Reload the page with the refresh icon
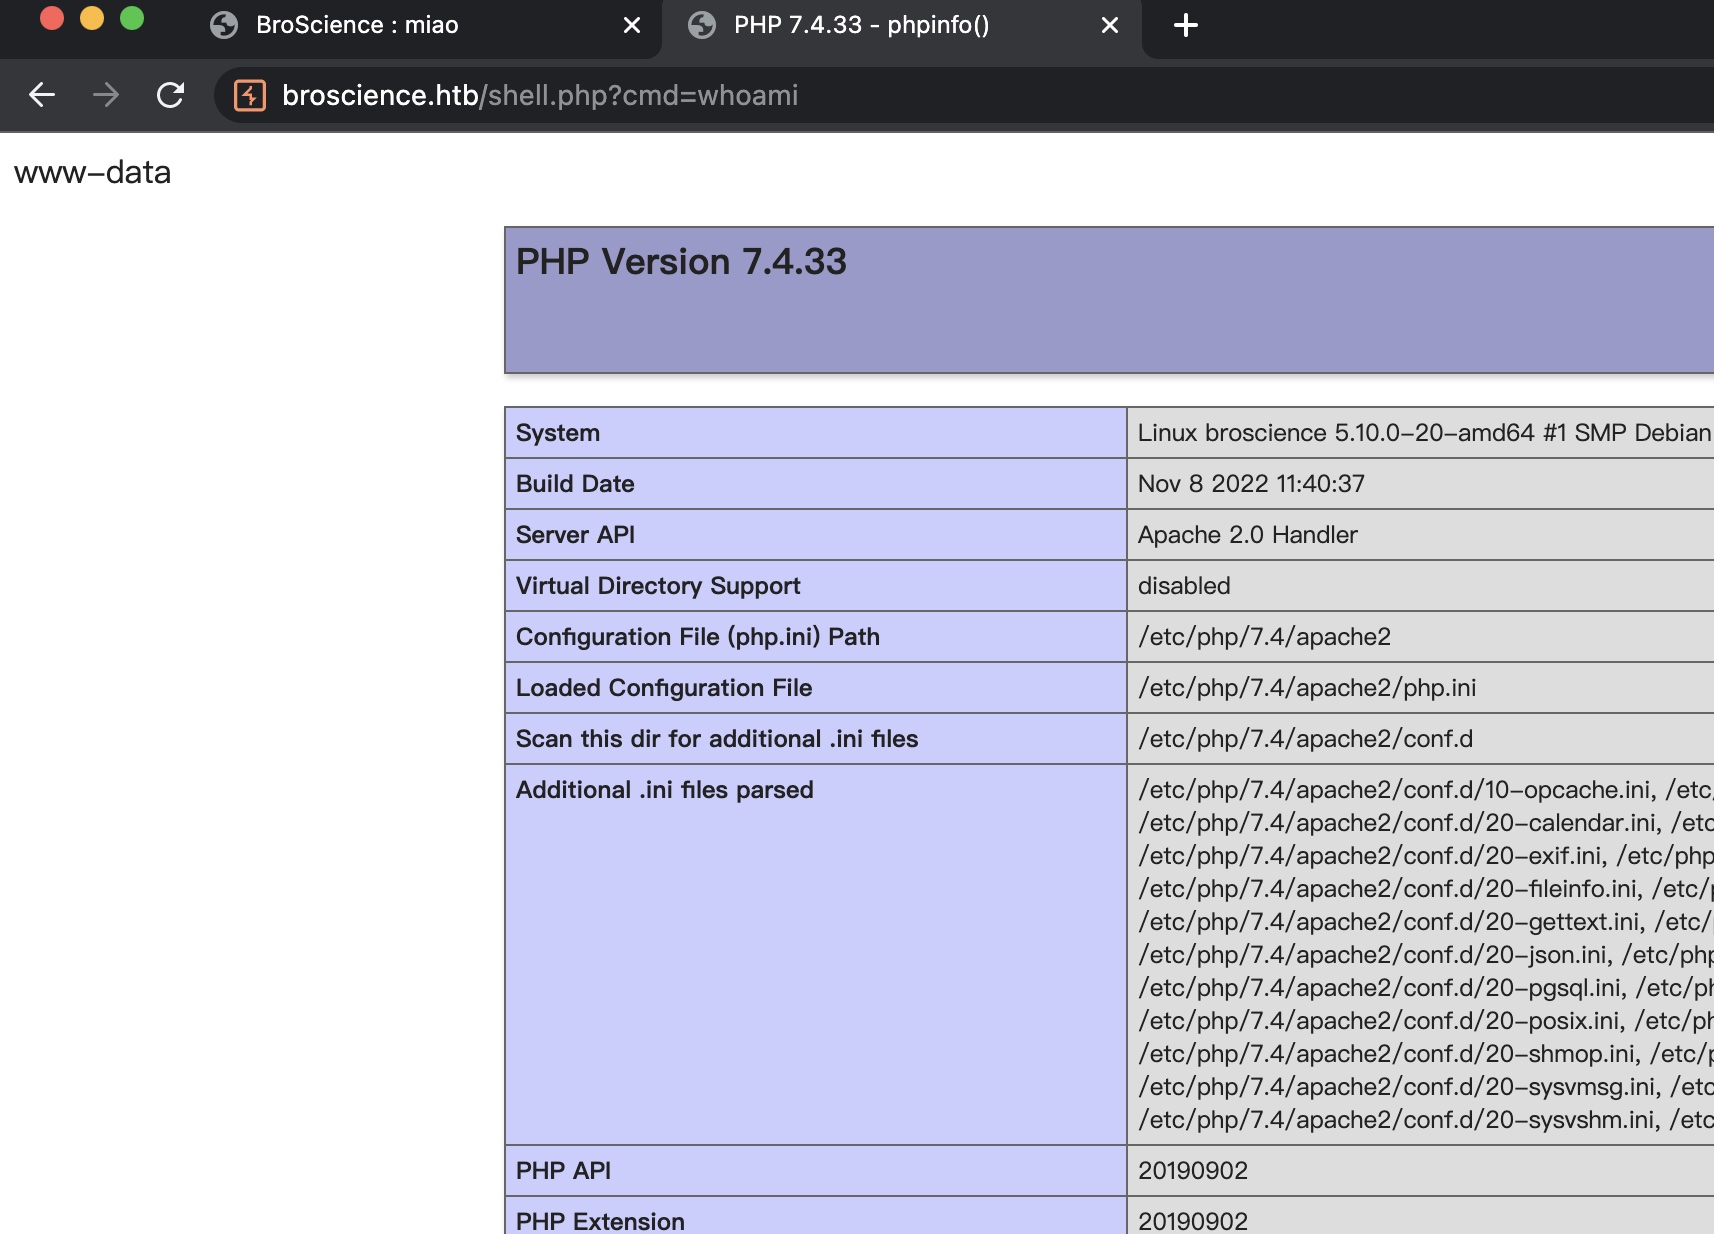The height and width of the screenshot is (1234, 1714). tap(171, 95)
